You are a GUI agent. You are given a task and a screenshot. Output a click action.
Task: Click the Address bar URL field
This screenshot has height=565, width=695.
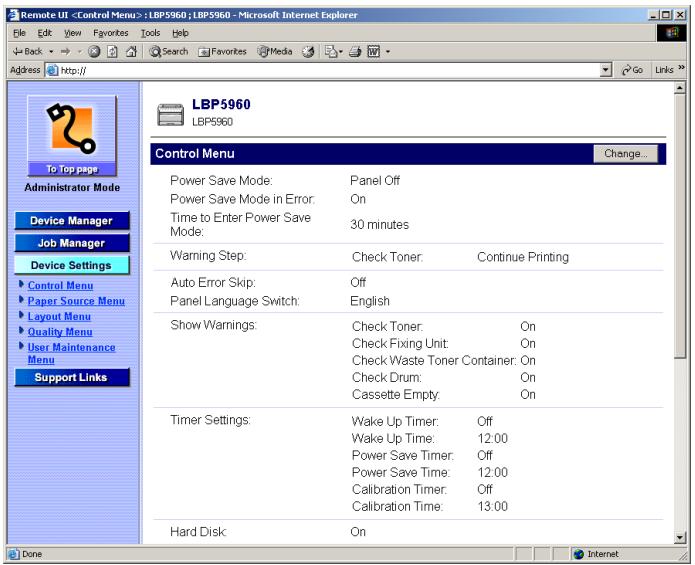tap(329, 70)
